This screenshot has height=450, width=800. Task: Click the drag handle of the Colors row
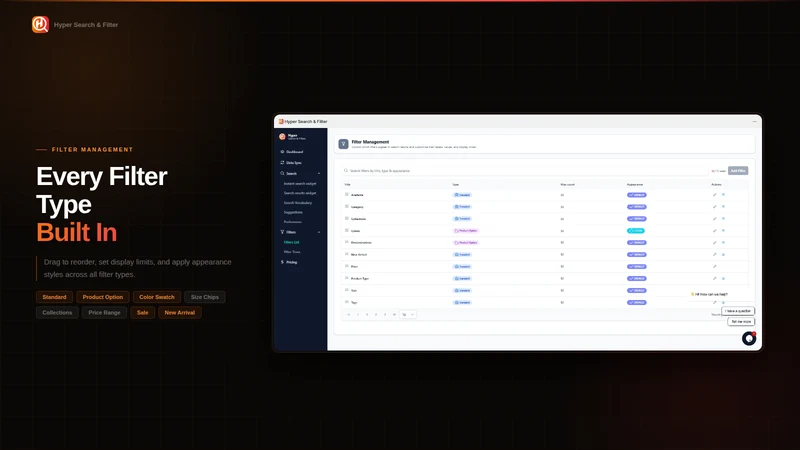point(346,231)
